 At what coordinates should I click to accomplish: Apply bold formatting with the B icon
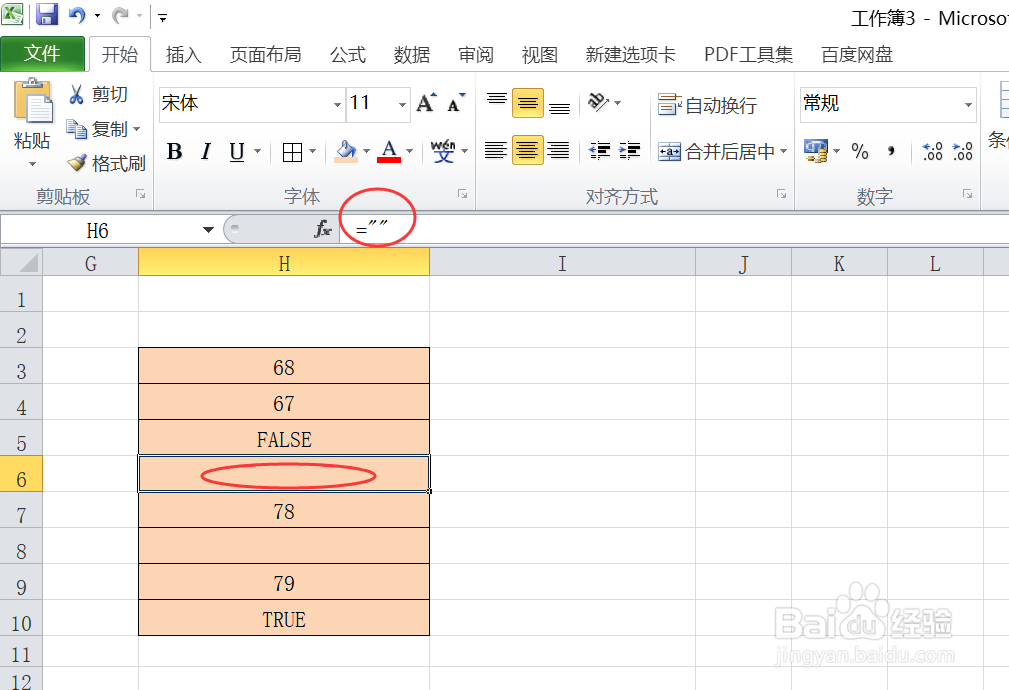pos(174,151)
